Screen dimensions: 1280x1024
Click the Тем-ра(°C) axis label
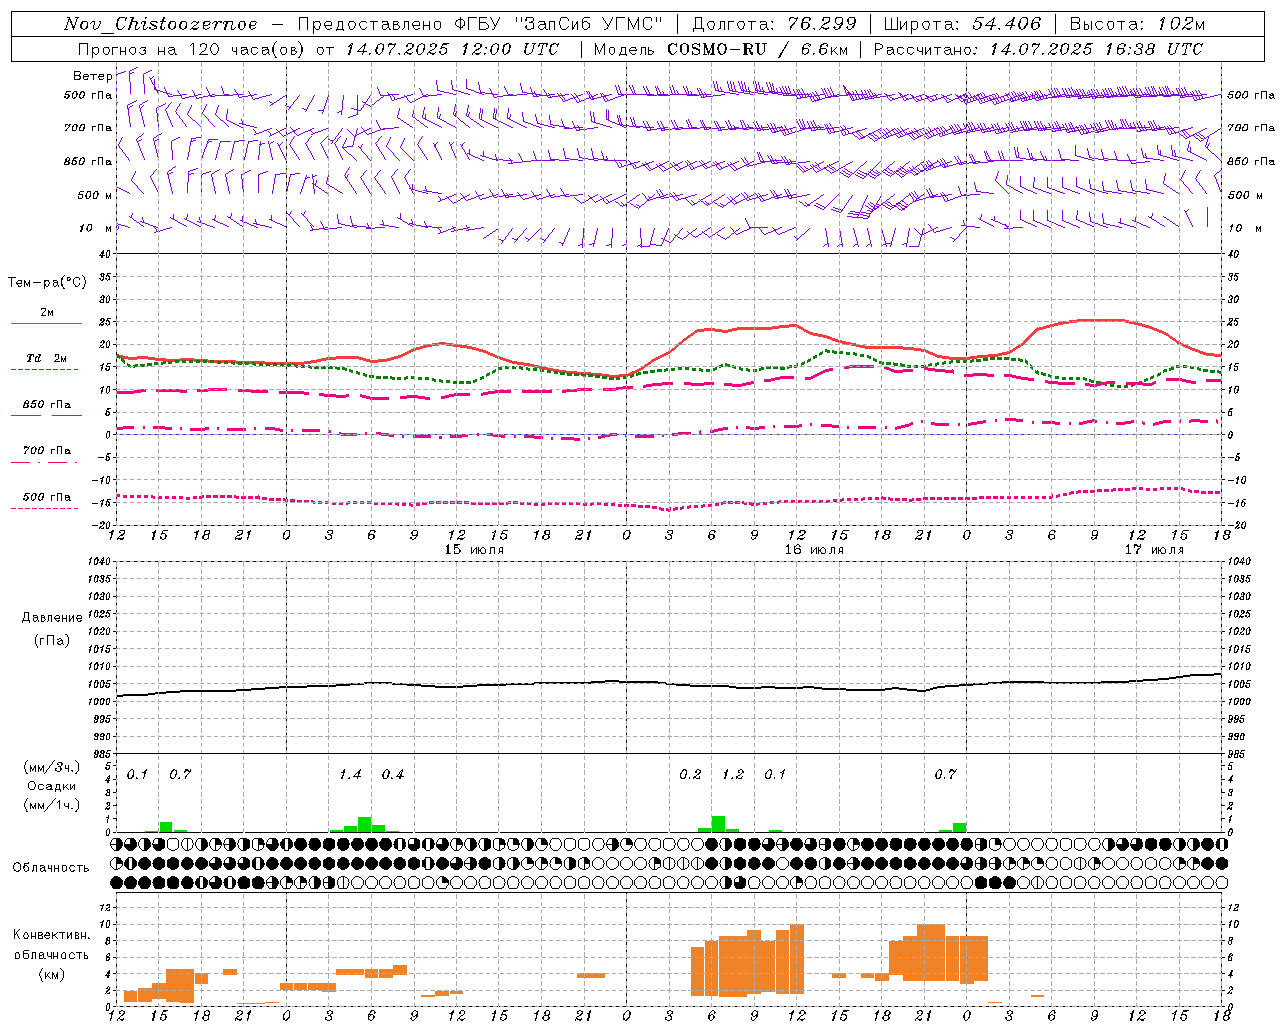47,283
